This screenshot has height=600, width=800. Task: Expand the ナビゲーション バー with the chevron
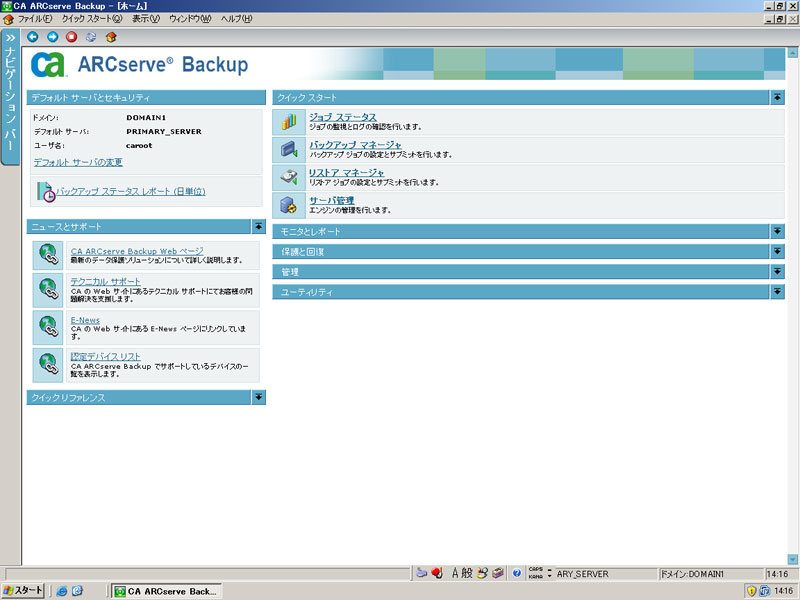(x=10, y=38)
